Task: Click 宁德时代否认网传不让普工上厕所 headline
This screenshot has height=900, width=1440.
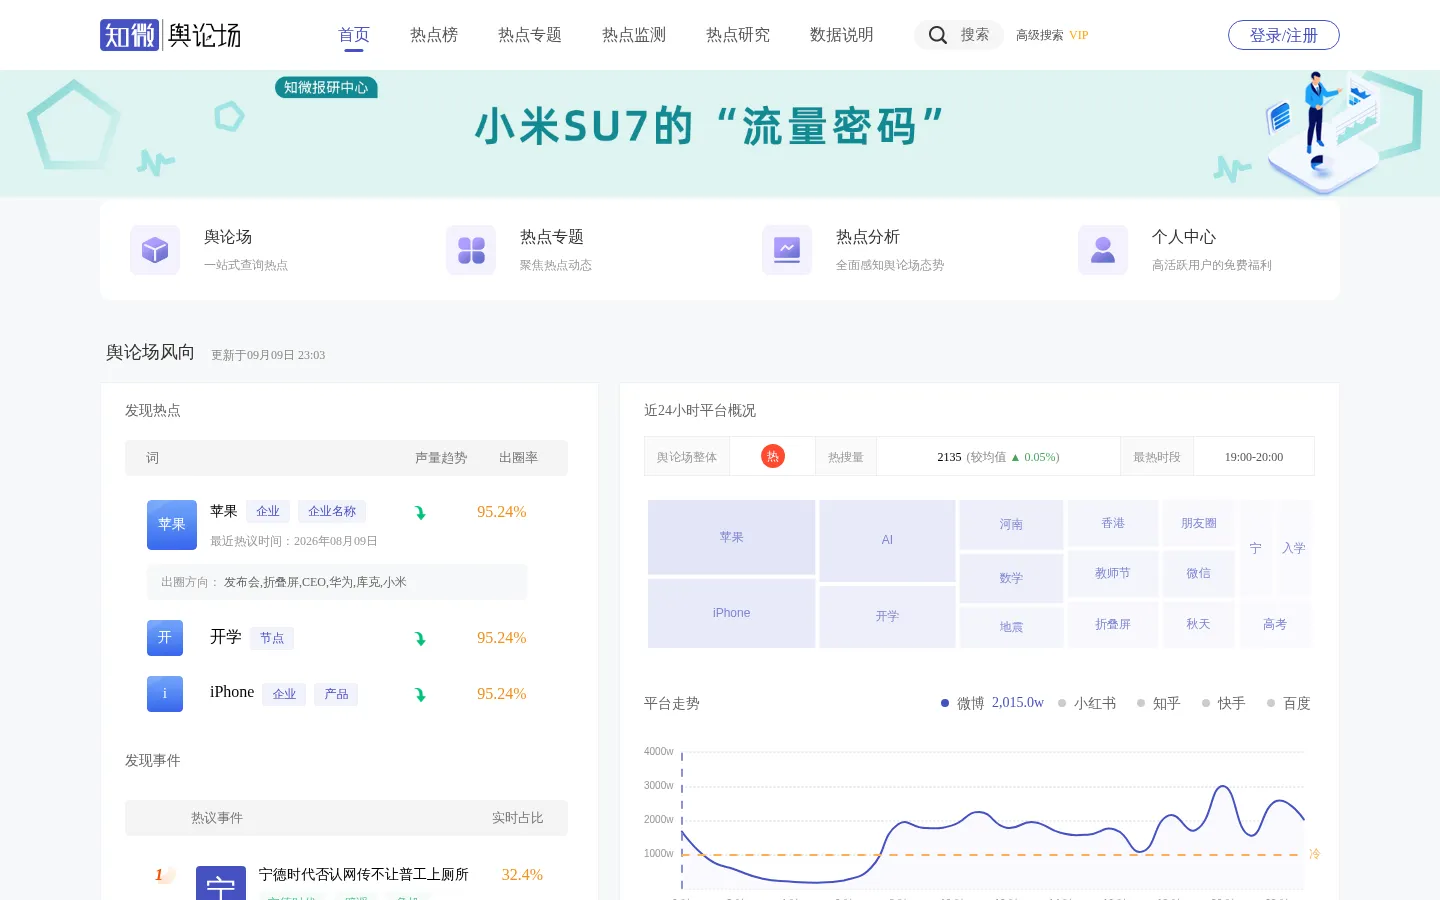Action: pyautogui.click(x=364, y=875)
